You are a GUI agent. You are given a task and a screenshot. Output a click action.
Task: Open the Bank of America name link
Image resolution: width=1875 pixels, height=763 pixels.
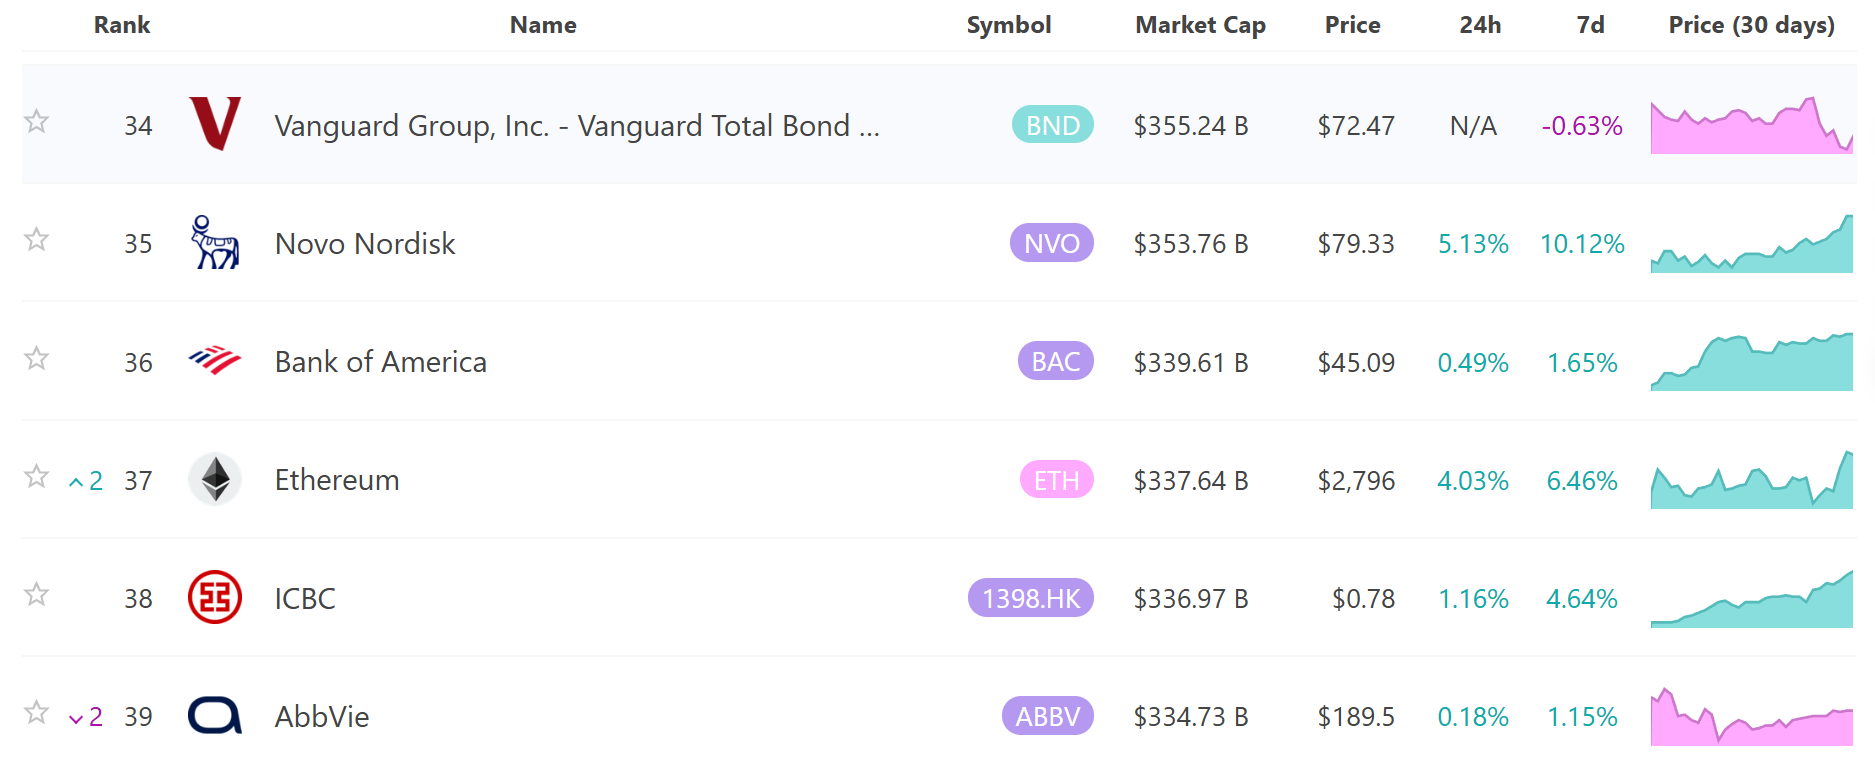[x=380, y=361]
